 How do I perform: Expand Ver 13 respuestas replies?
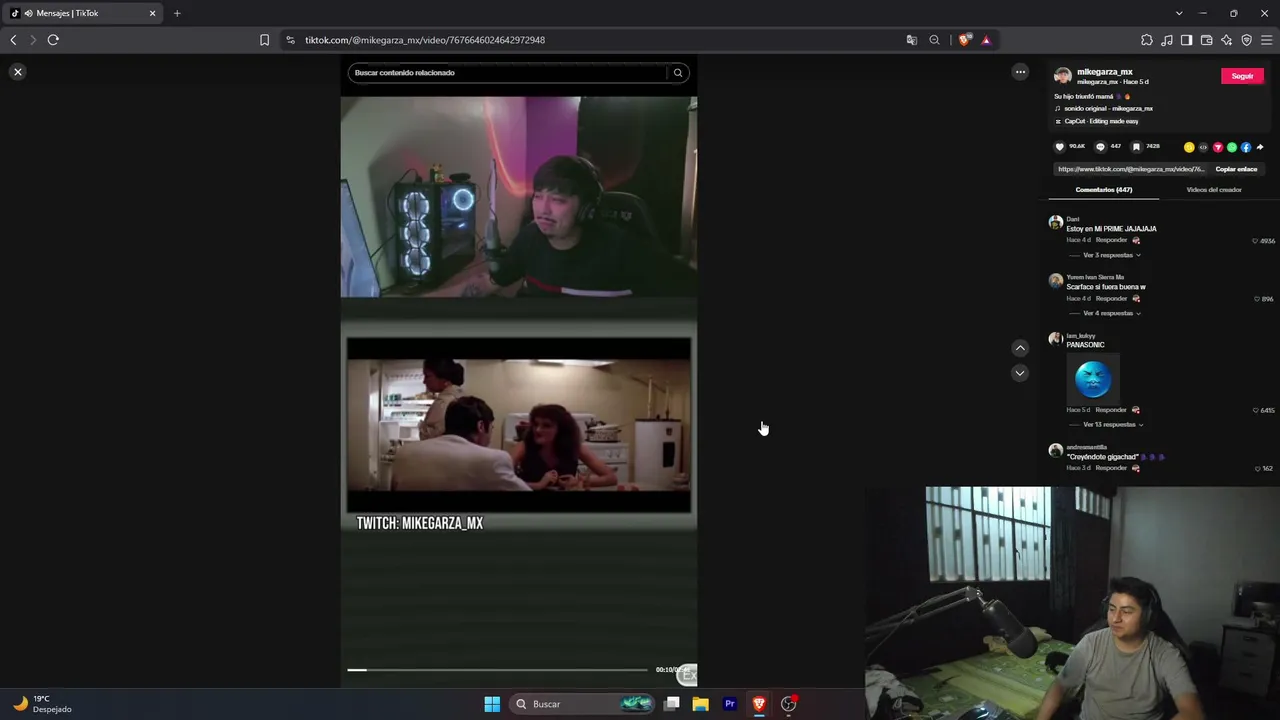(1113, 424)
